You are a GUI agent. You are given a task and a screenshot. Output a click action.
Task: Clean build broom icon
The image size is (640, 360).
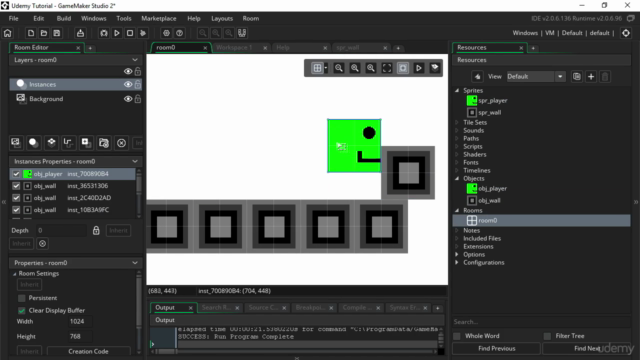coord(143,33)
